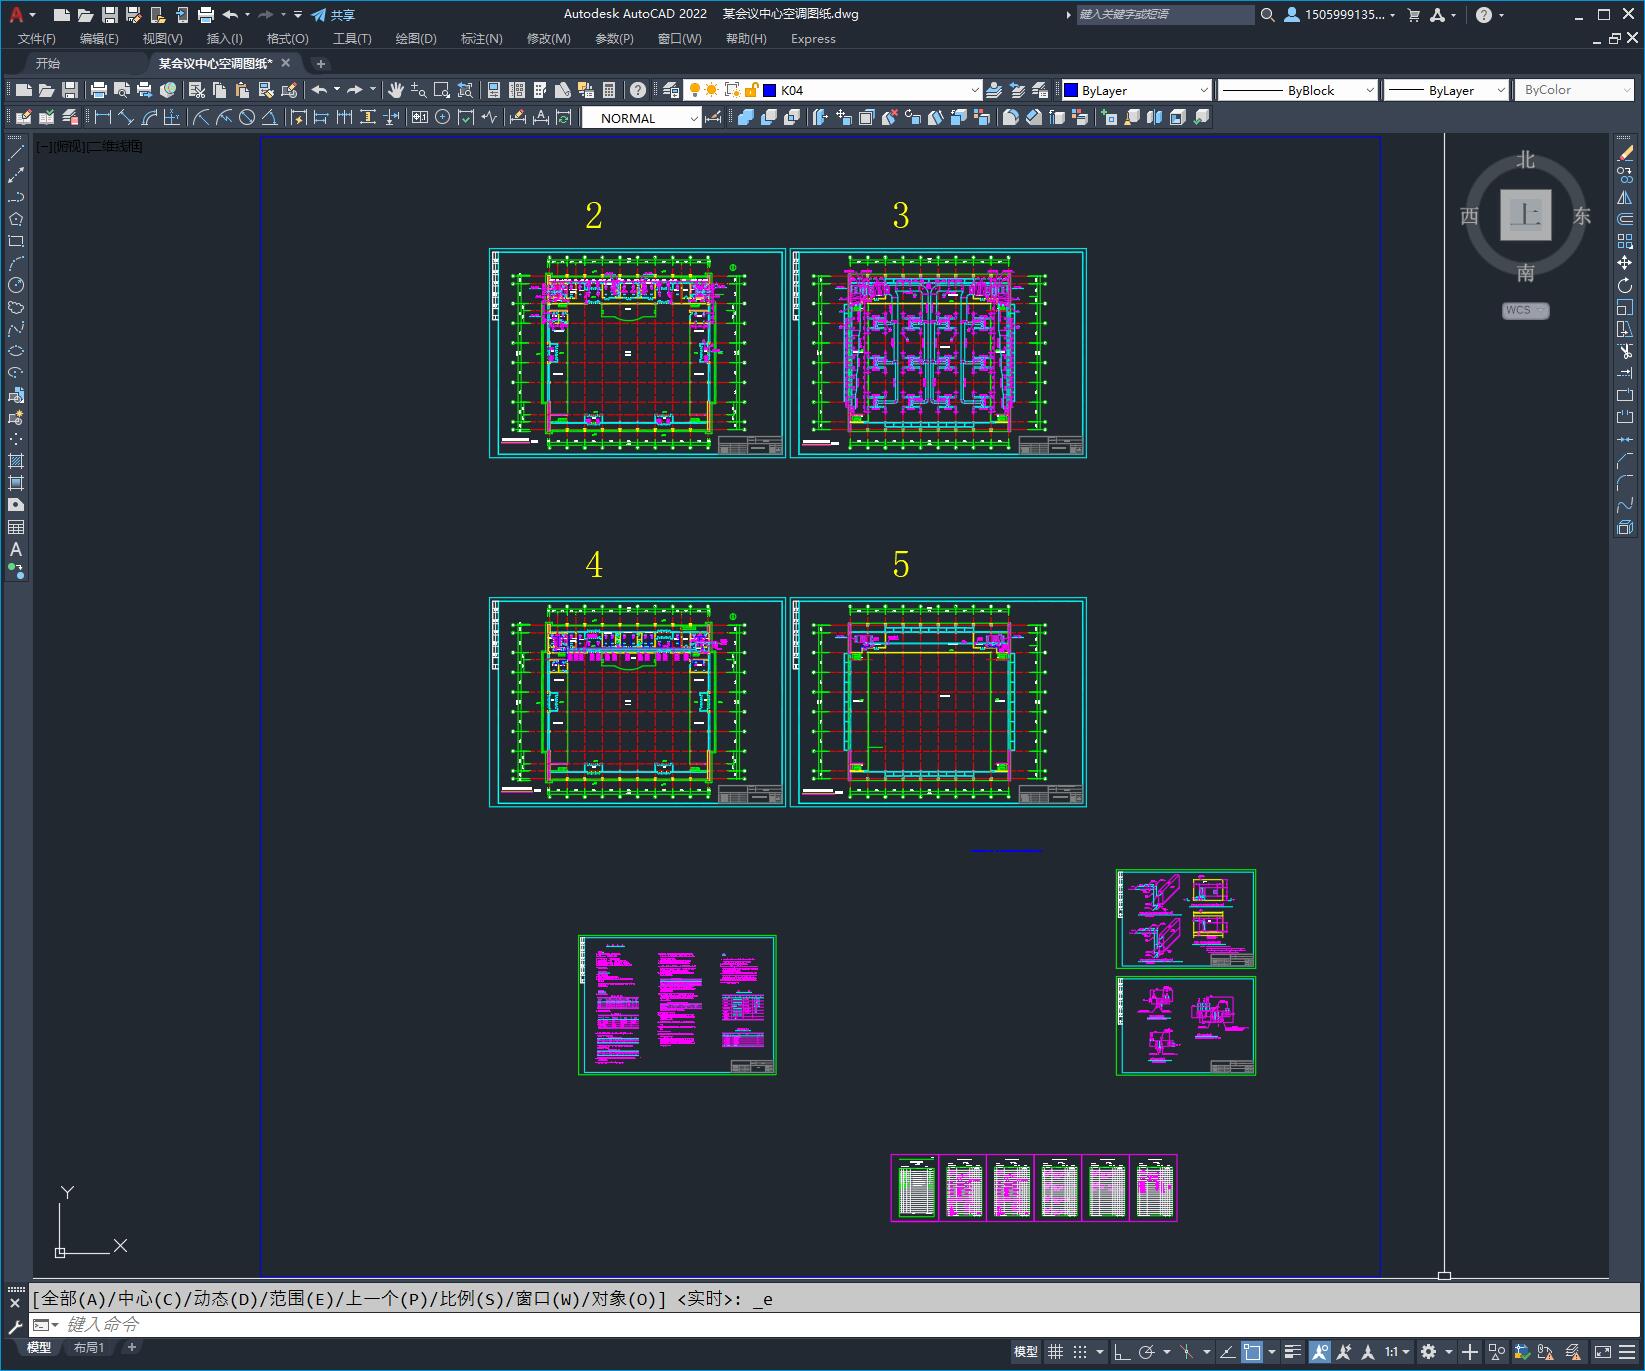This screenshot has width=1645, height=1371.
Task: Open the 绘图(D) menu
Action: pos(416,39)
